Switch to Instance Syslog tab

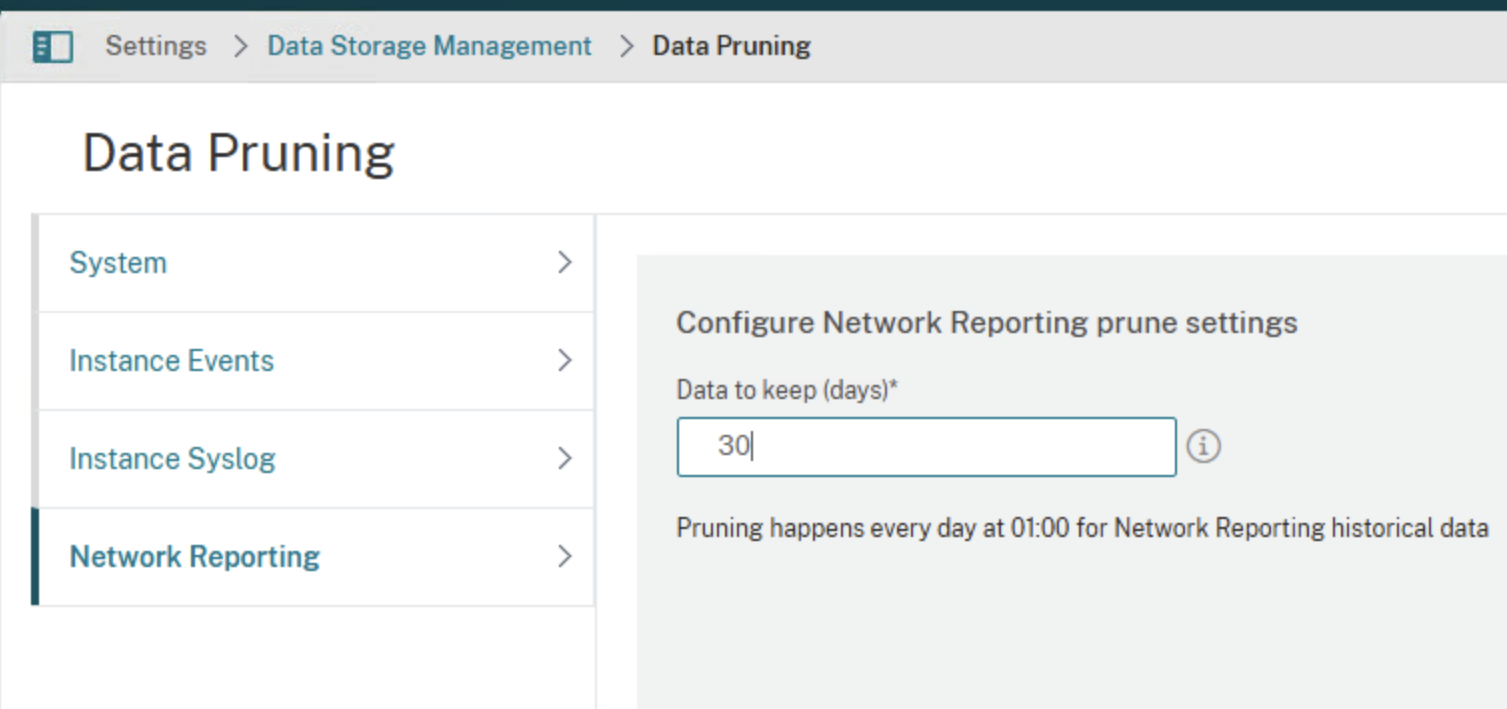pyautogui.click(x=172, y=459)
